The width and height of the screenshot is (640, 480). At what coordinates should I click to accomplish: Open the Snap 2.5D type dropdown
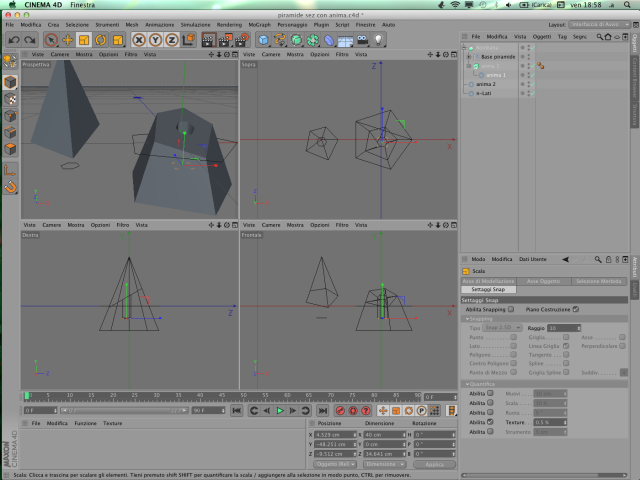502,328
